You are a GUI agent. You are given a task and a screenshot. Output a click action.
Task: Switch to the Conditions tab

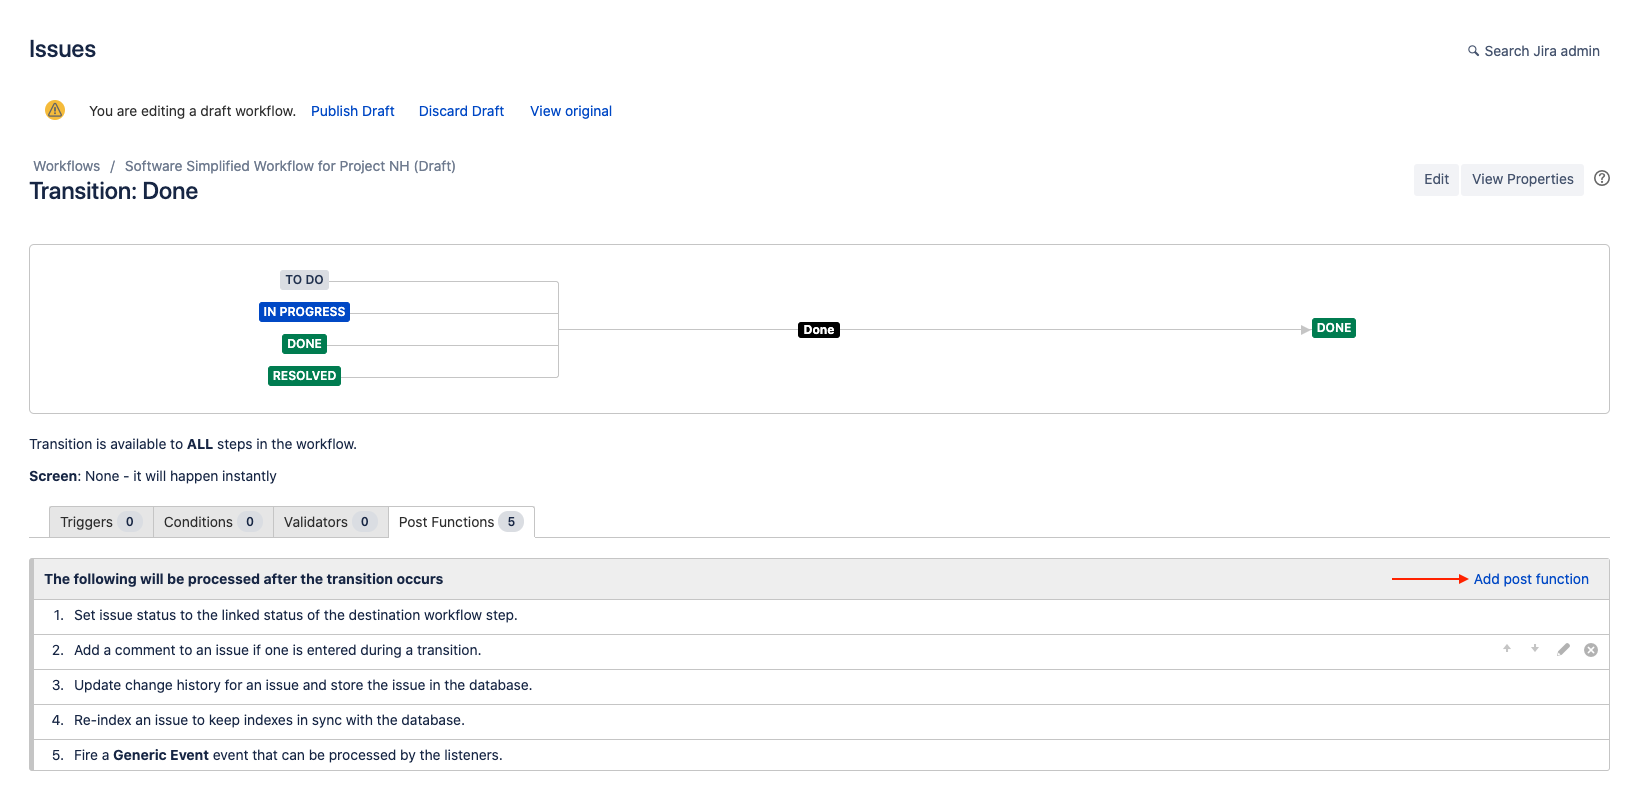click(x=213, y=522)
